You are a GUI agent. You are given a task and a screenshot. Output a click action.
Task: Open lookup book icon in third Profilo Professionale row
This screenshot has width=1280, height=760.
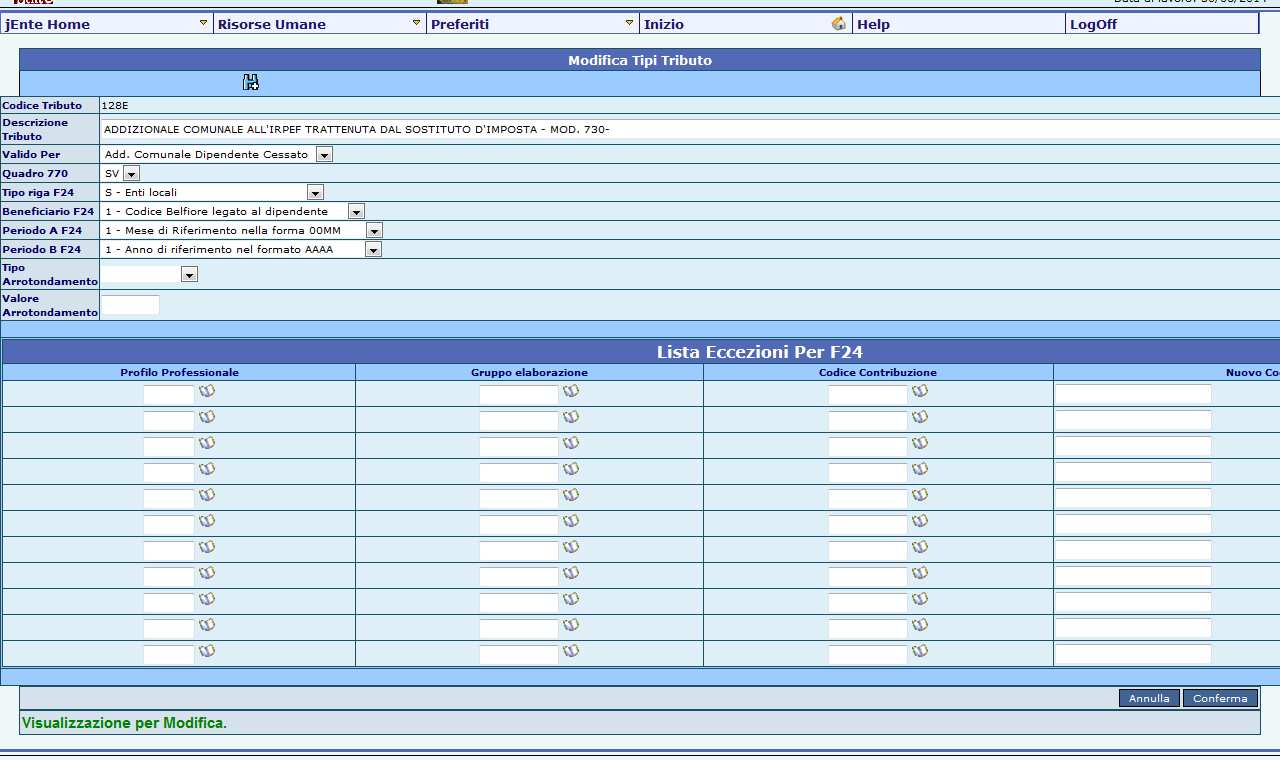(x=207, y=444)
